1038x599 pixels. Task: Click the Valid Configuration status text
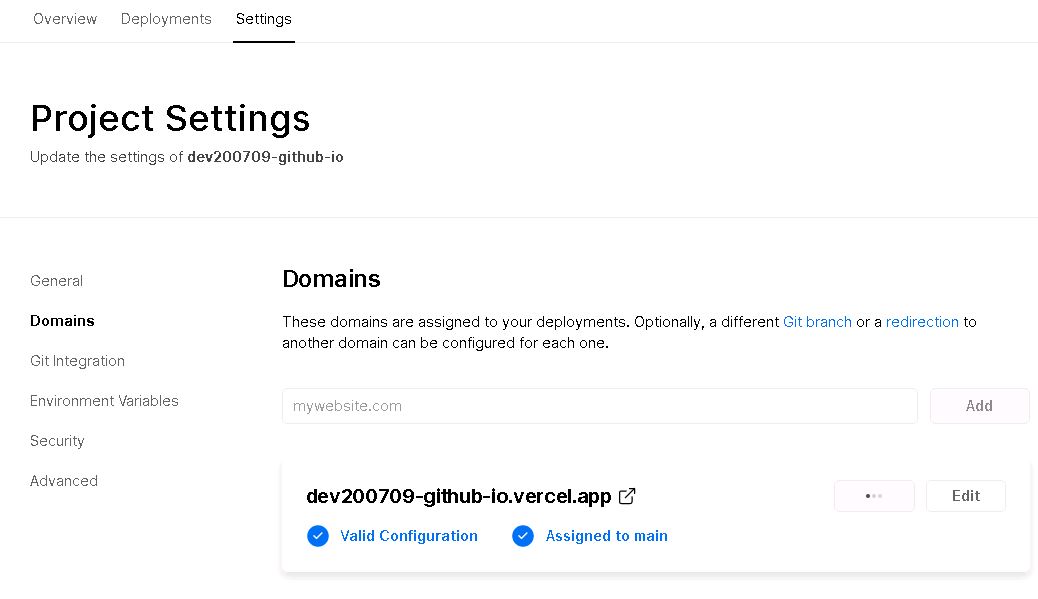click(x=408, y=536)
